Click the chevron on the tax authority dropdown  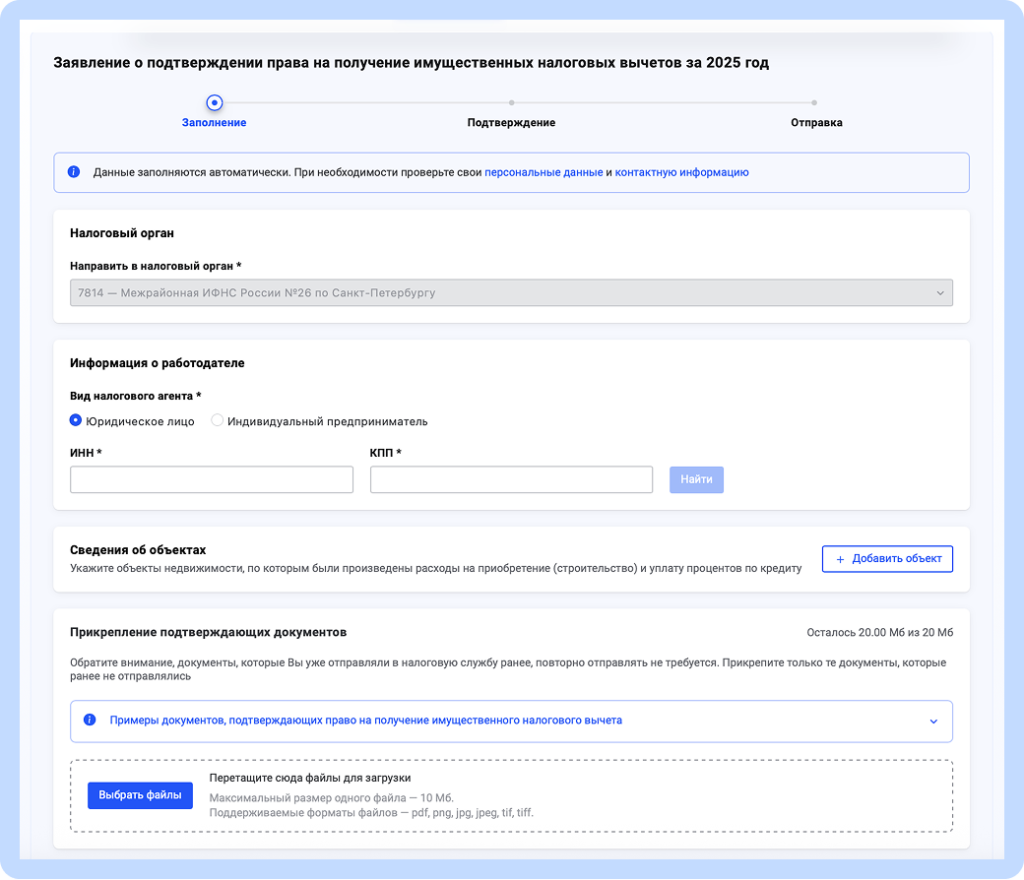(x=939, y=293)
